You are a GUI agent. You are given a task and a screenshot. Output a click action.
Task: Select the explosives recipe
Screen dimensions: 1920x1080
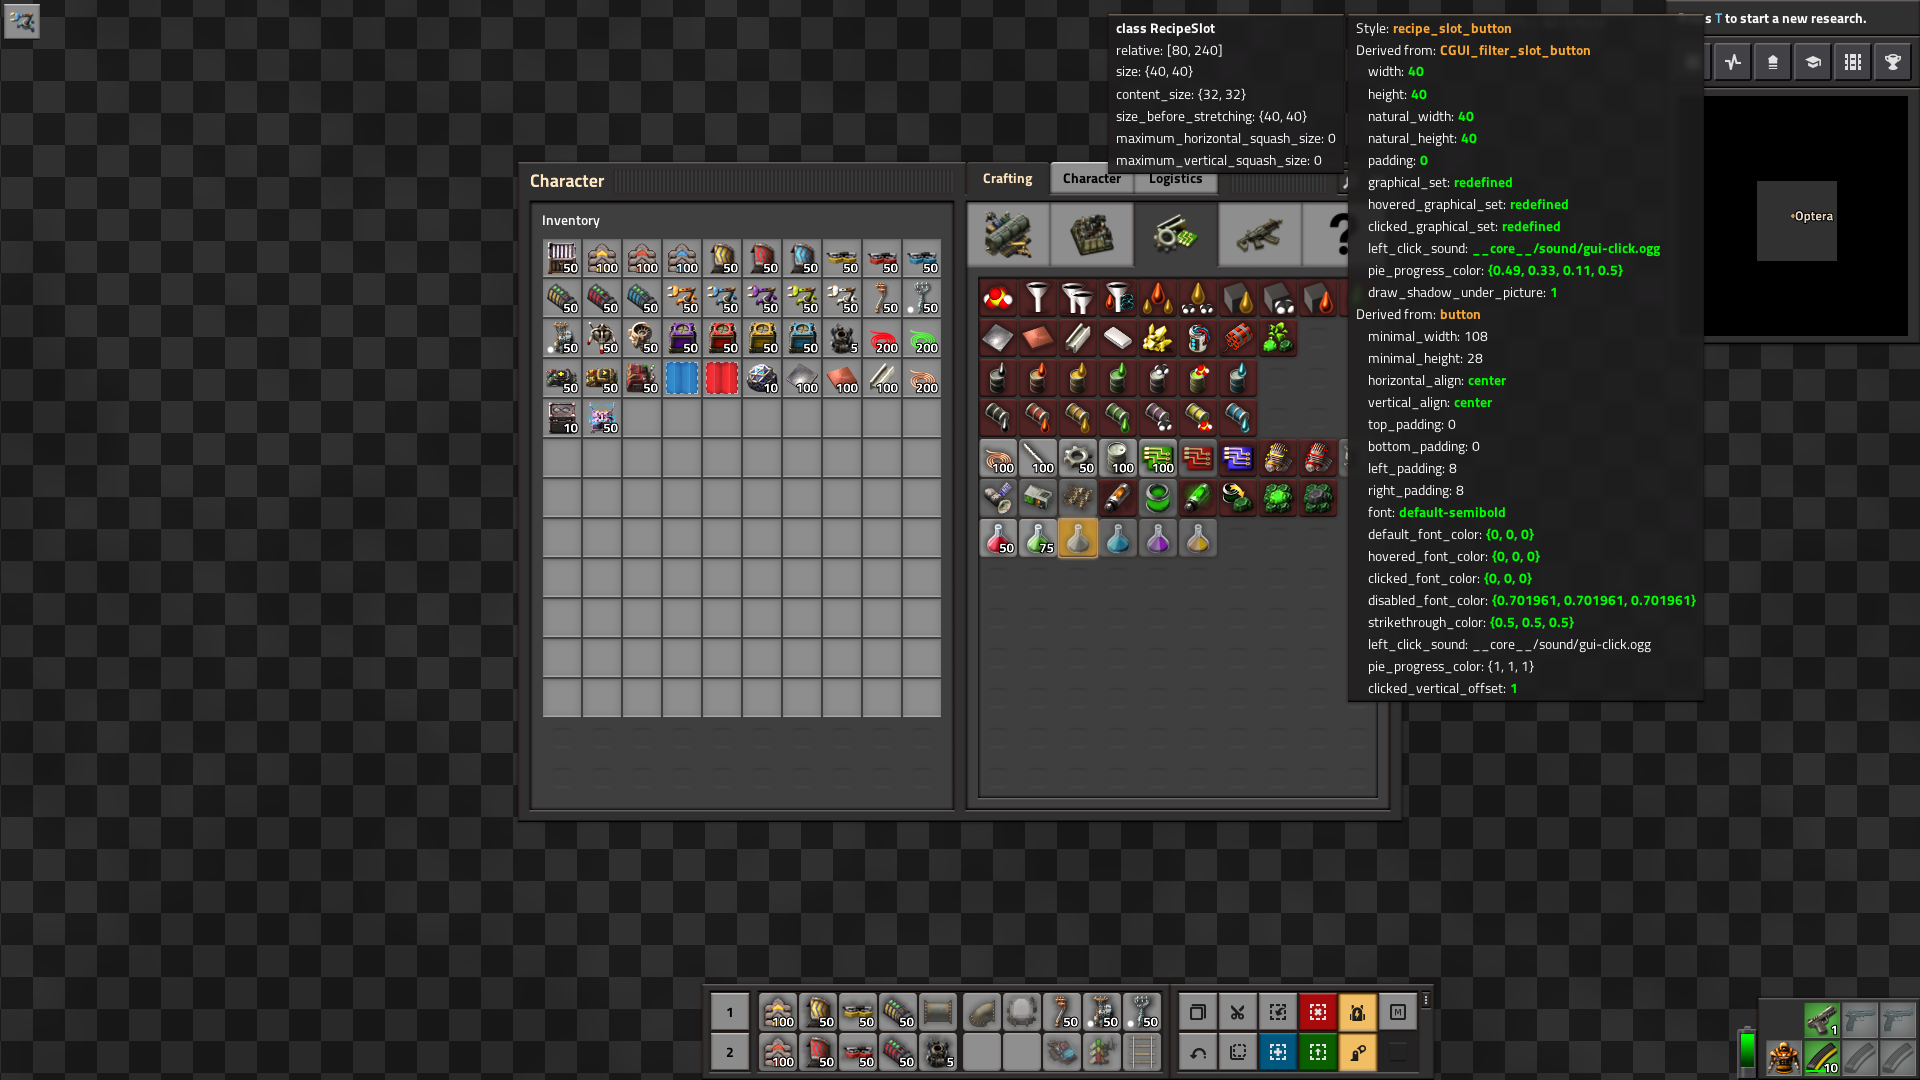[x=1238, y=338]
